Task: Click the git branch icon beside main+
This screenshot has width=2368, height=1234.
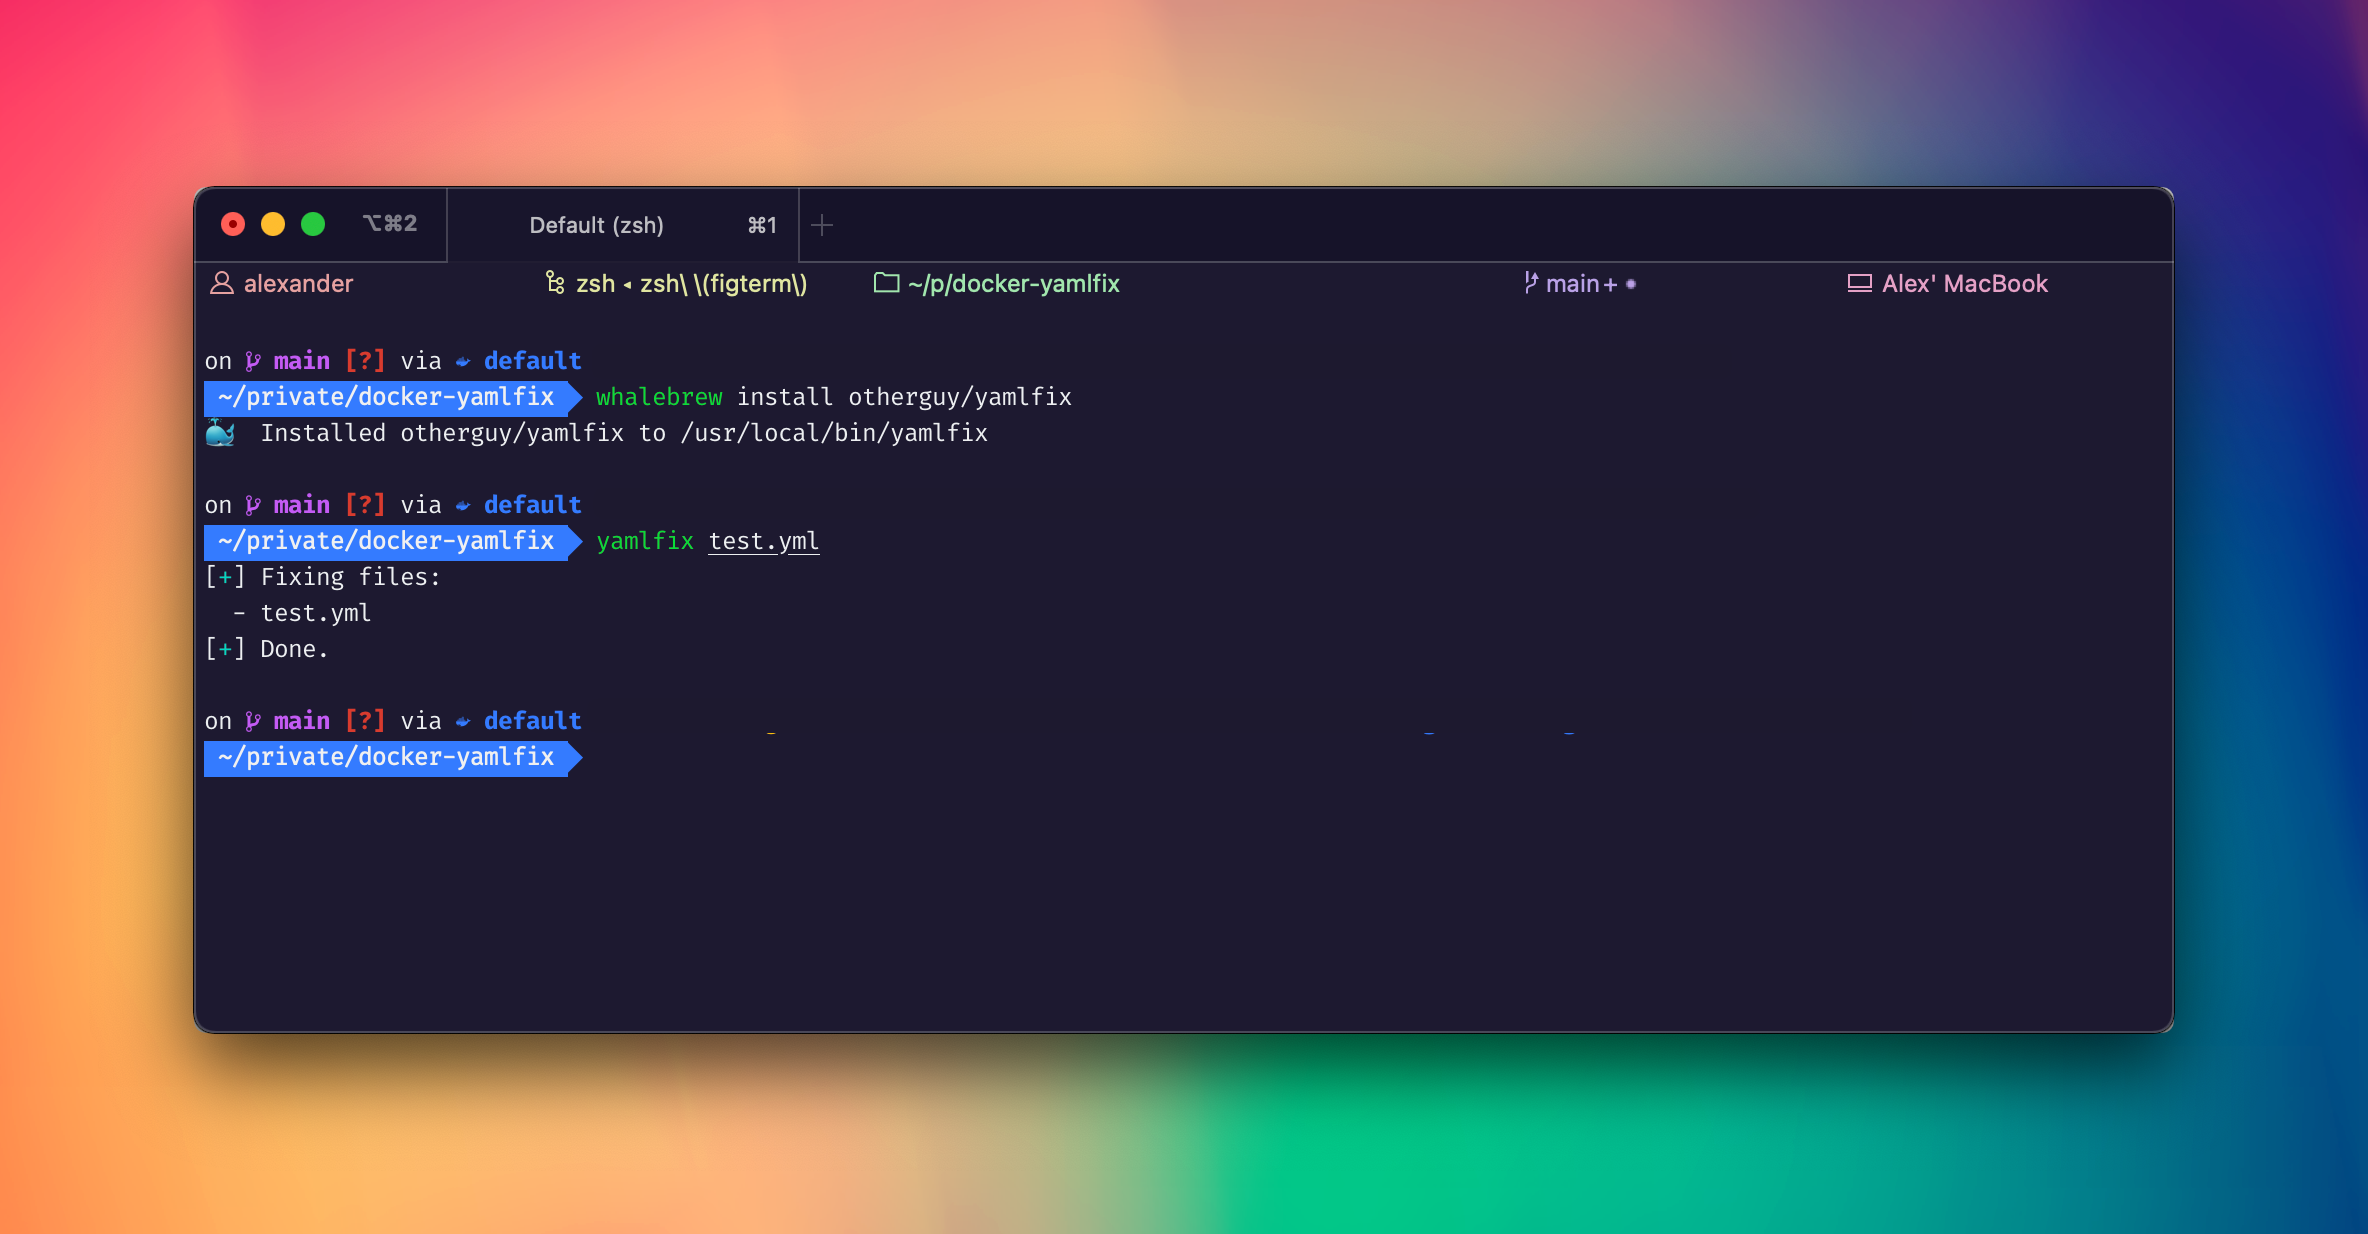Action: [1530, 284]
